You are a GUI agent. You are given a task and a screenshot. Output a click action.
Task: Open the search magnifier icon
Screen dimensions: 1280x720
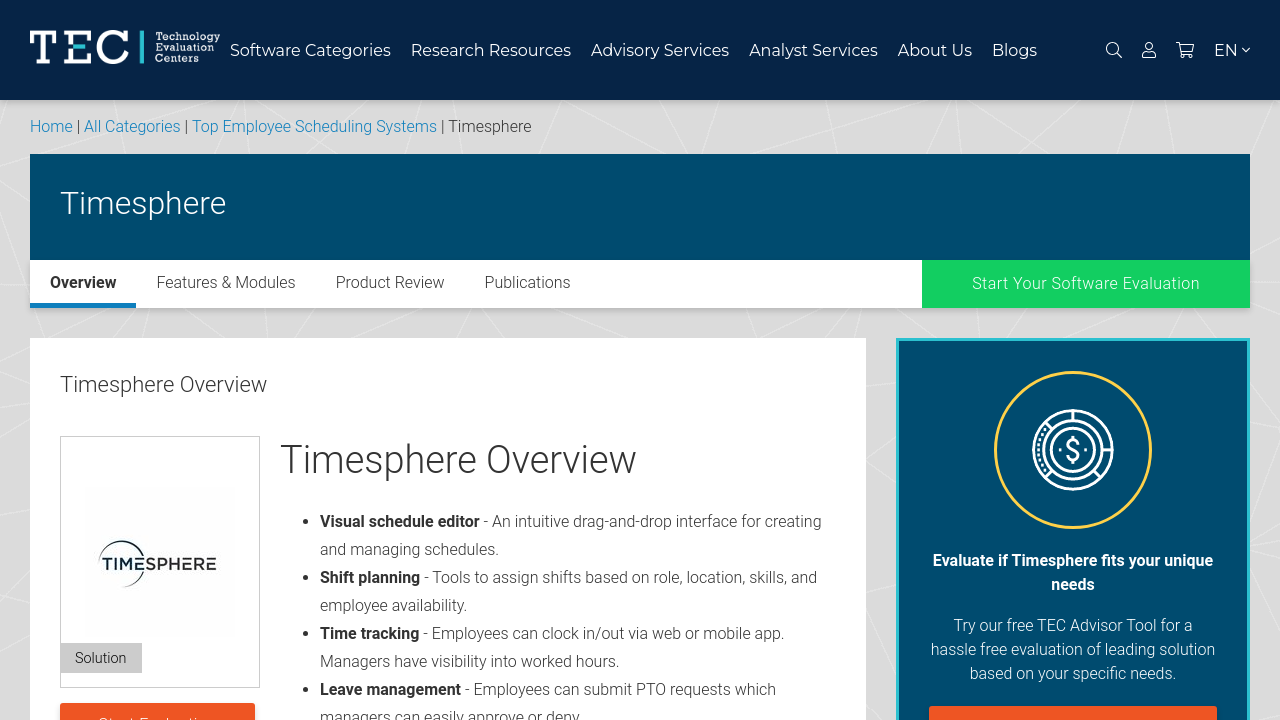point(1114,50)
